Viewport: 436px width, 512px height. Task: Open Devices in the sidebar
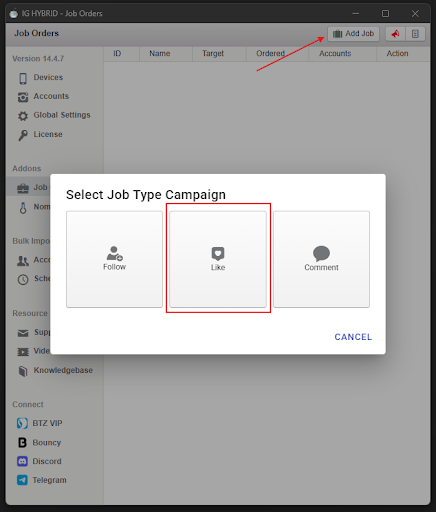[48, 77]
